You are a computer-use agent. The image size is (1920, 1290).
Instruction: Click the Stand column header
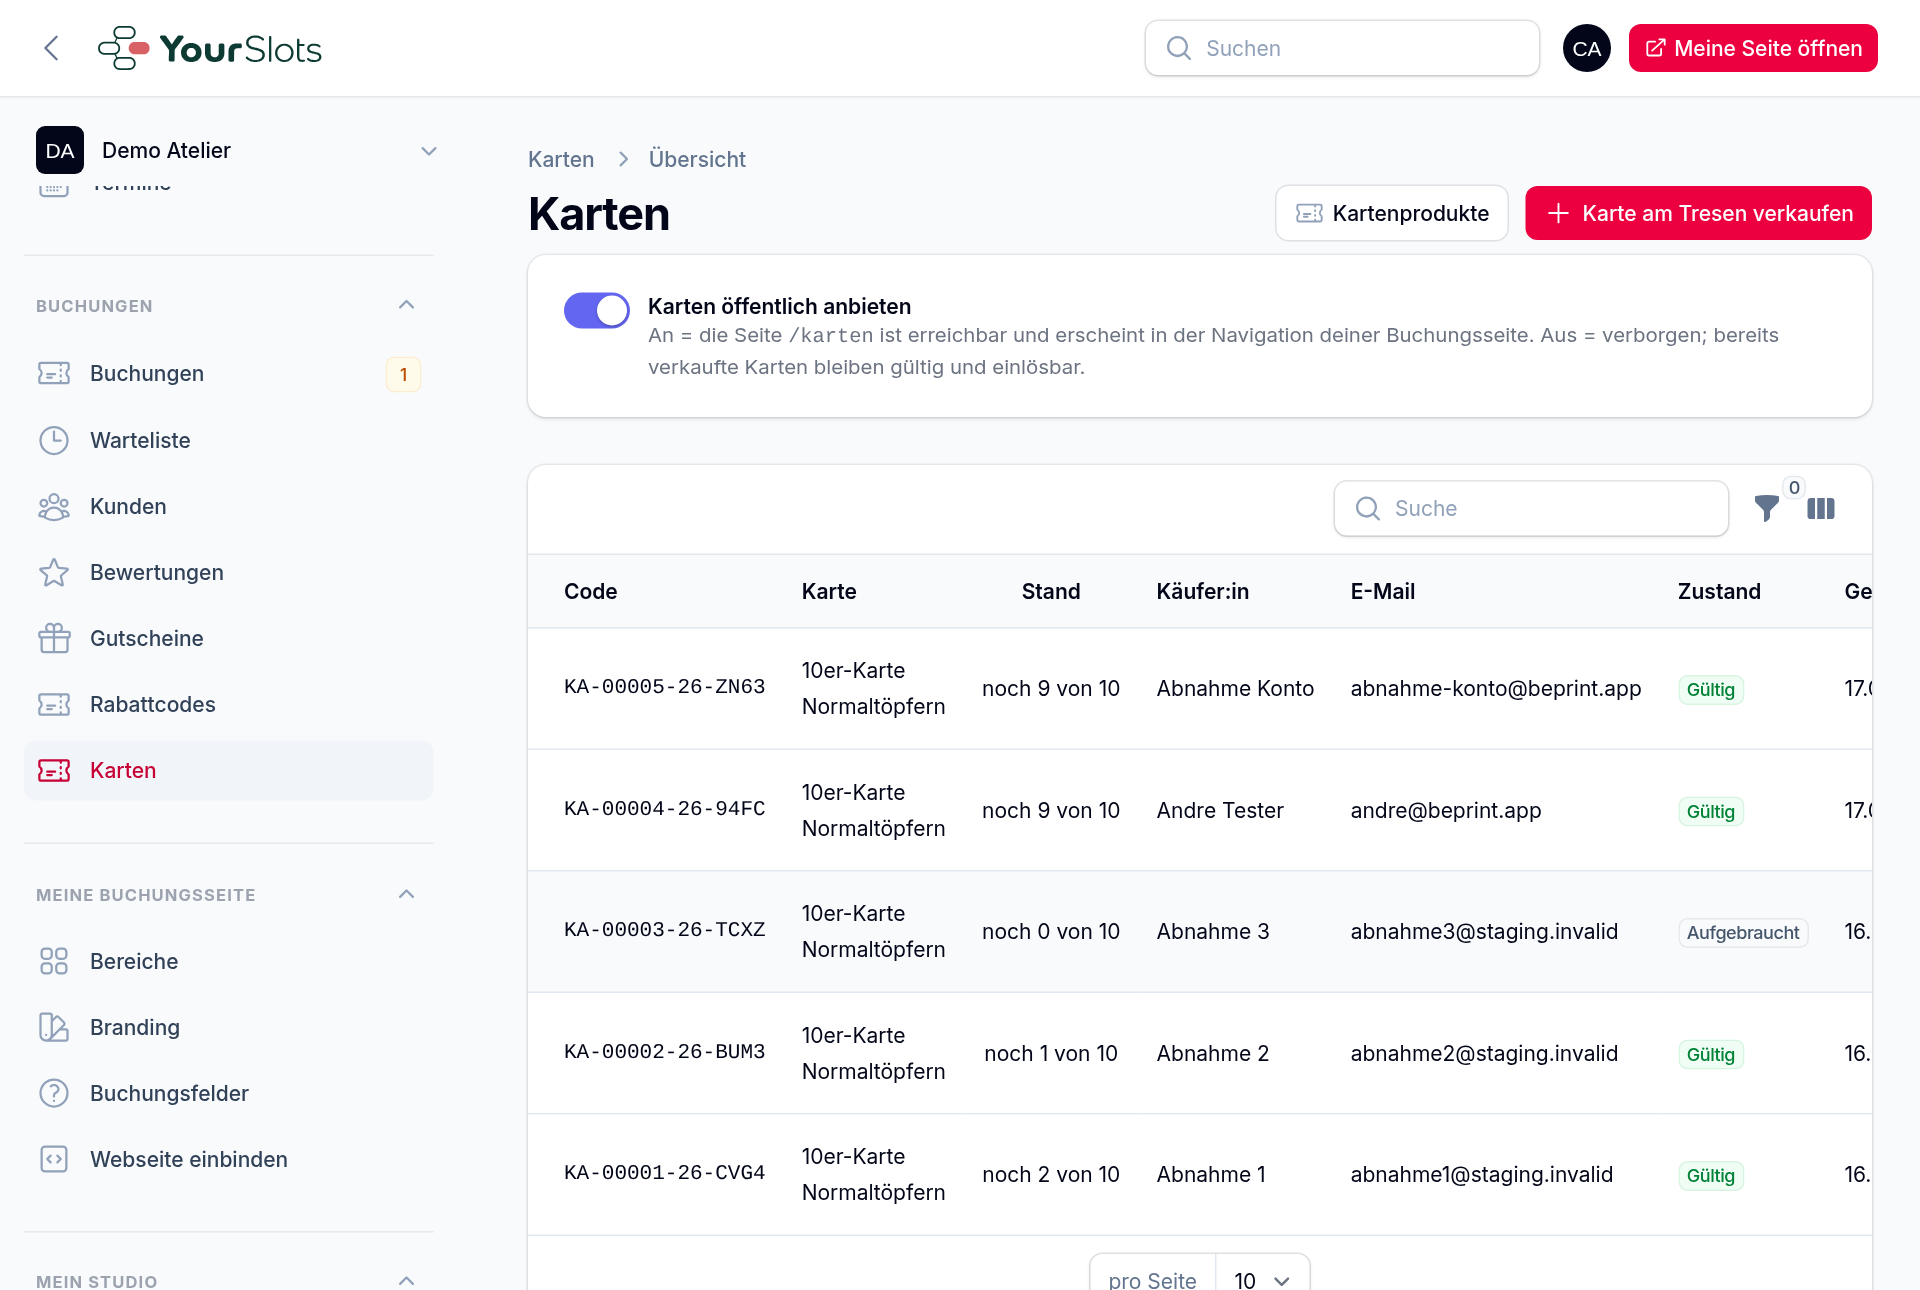(1051, 591)
